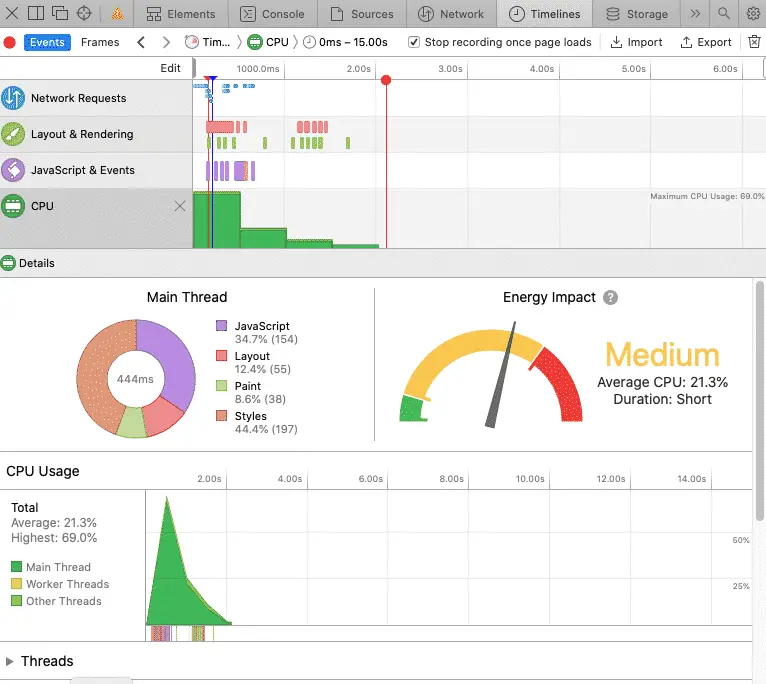Detach inspector into separate window

(60, 13)
